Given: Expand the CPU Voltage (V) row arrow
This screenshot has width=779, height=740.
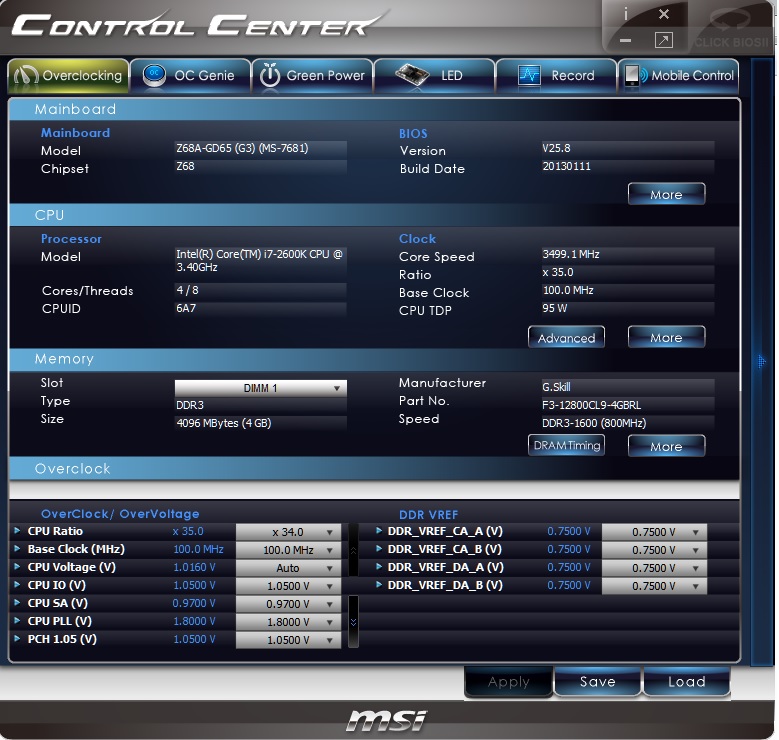Looking at the screenshot, I should [17, 566].
